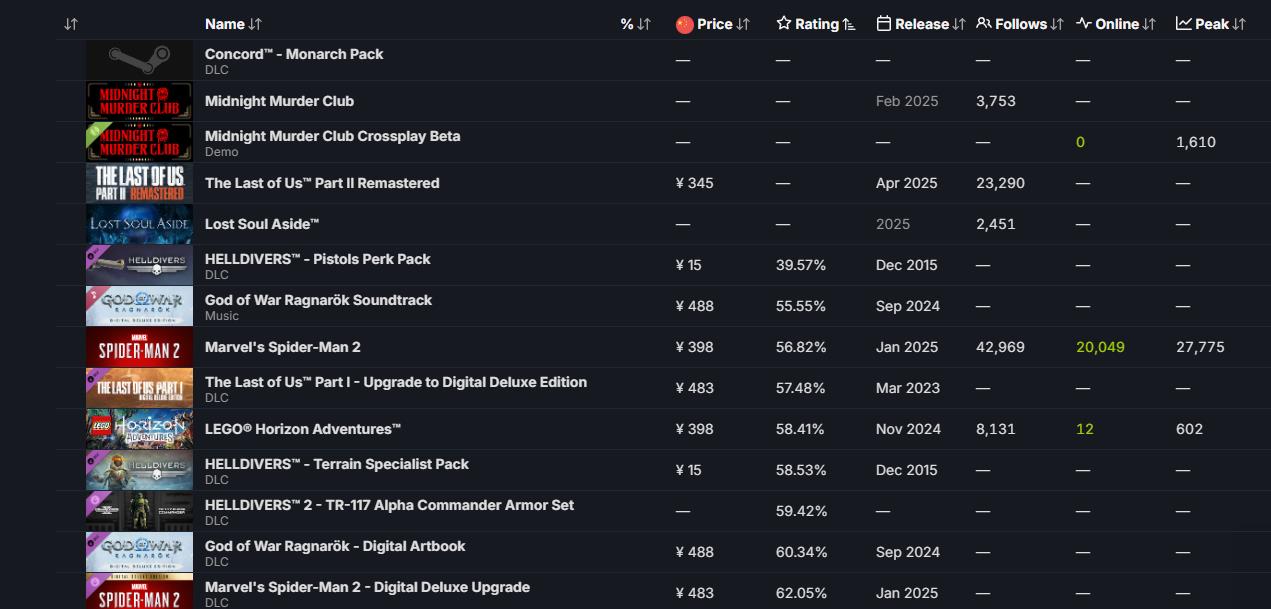Screen dimensions: 1271x609
Task: Click the people icon beside Follows
Action: click(x=984, y=24)
